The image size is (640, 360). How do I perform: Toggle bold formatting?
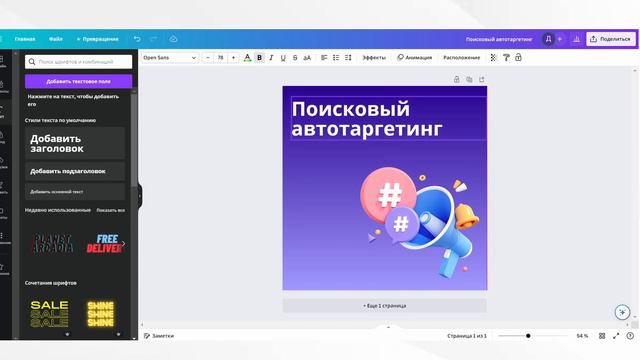click(259, 58)
